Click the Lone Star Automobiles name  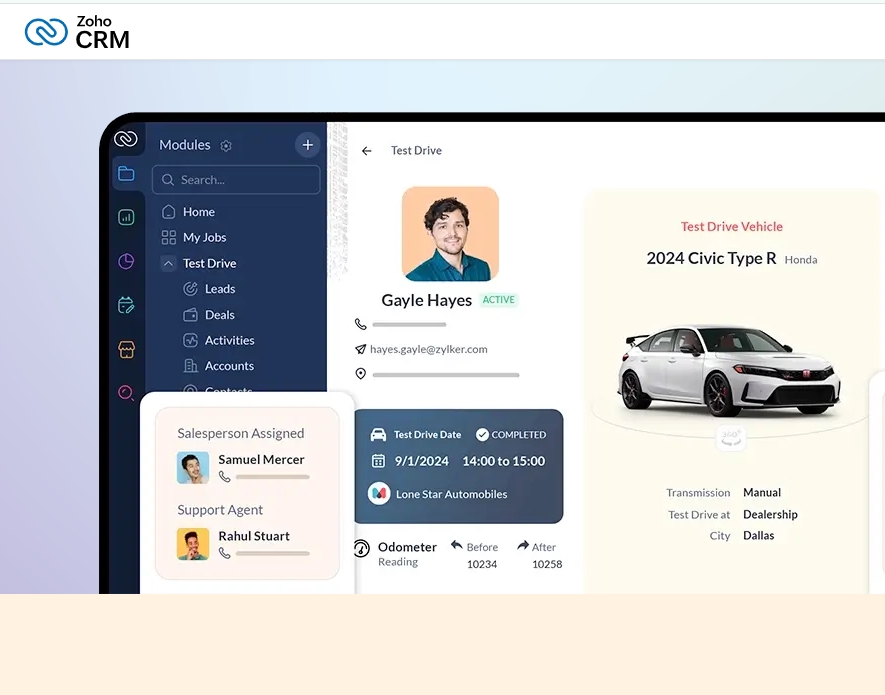click(x=452, y=494)
